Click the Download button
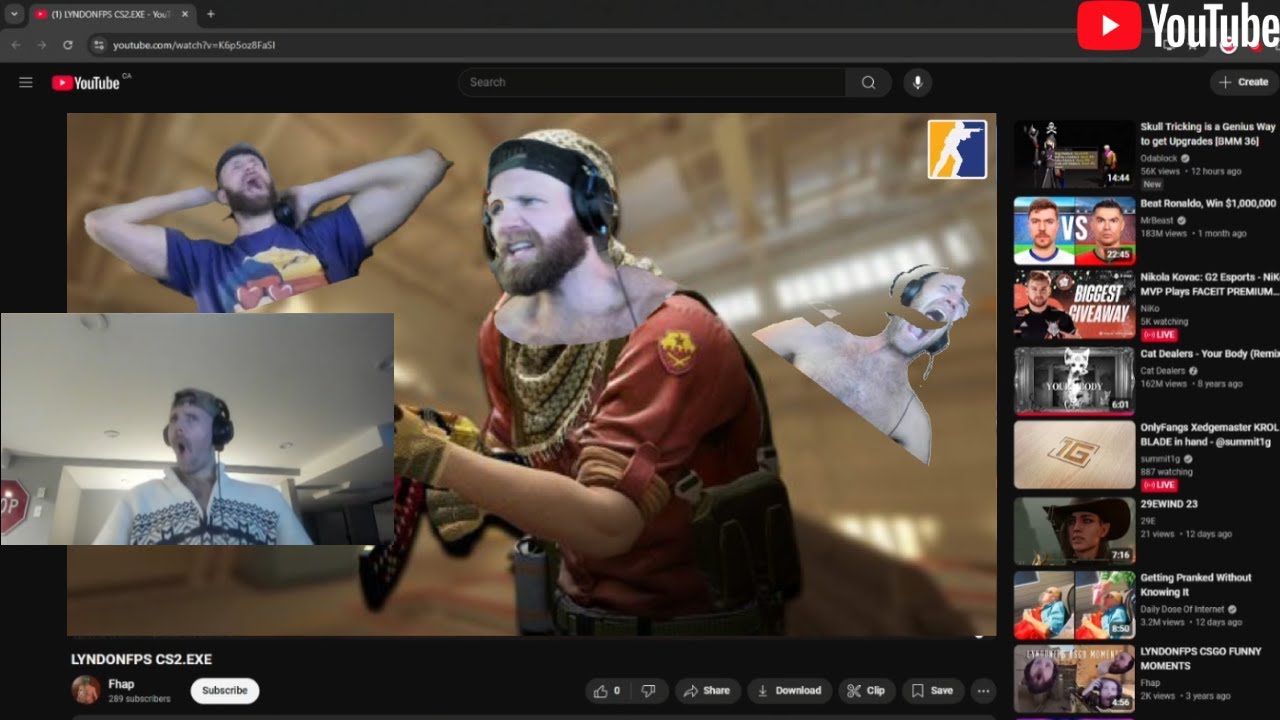Image resolution: width=1280 pixels, height=720 pixels. [x=789, y=690]
